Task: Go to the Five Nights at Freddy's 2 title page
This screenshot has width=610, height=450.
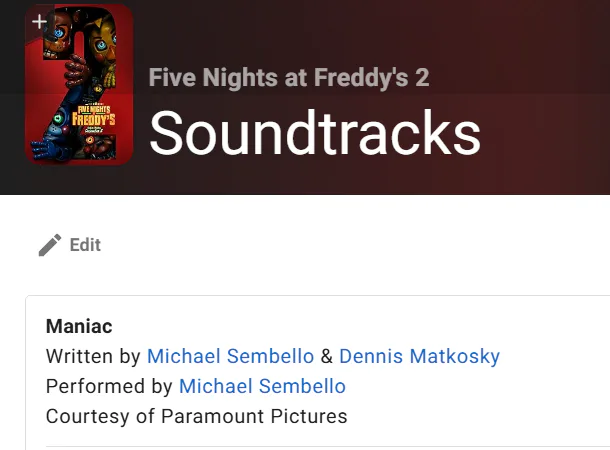Action: pyautogui.click(x=289, y=77)
